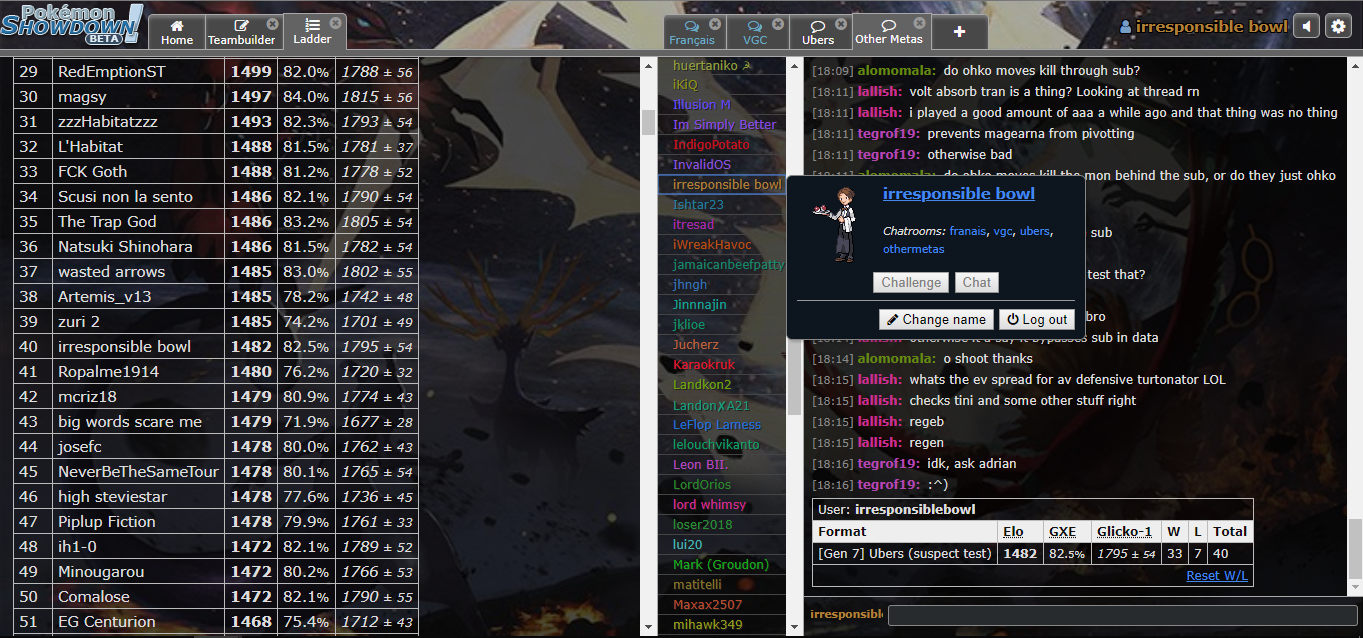Select user Ishtar23 in the list

pyautogui.click(x=722, y=205)
